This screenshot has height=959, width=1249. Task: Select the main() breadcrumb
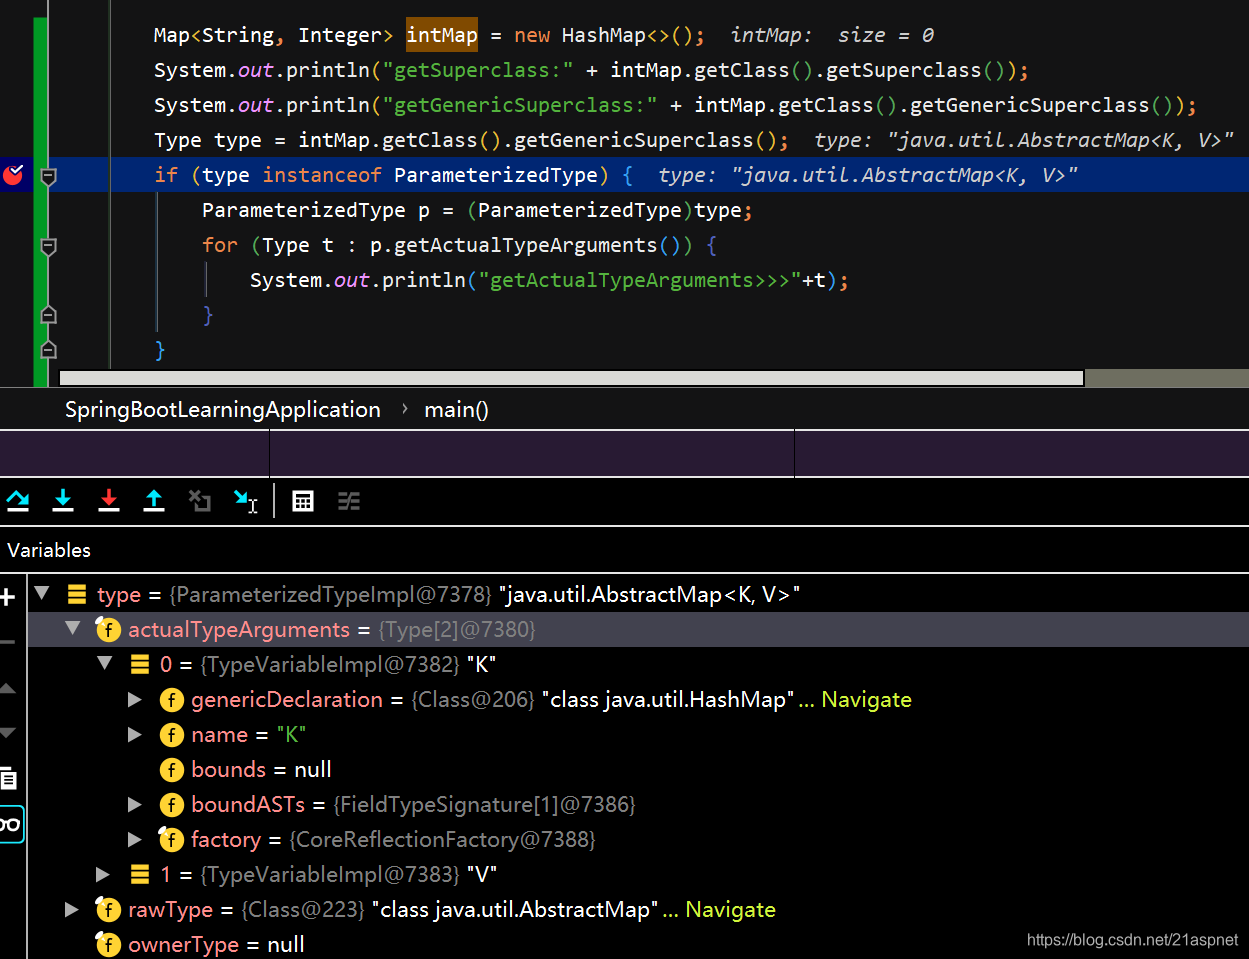(x=456, y=409)
